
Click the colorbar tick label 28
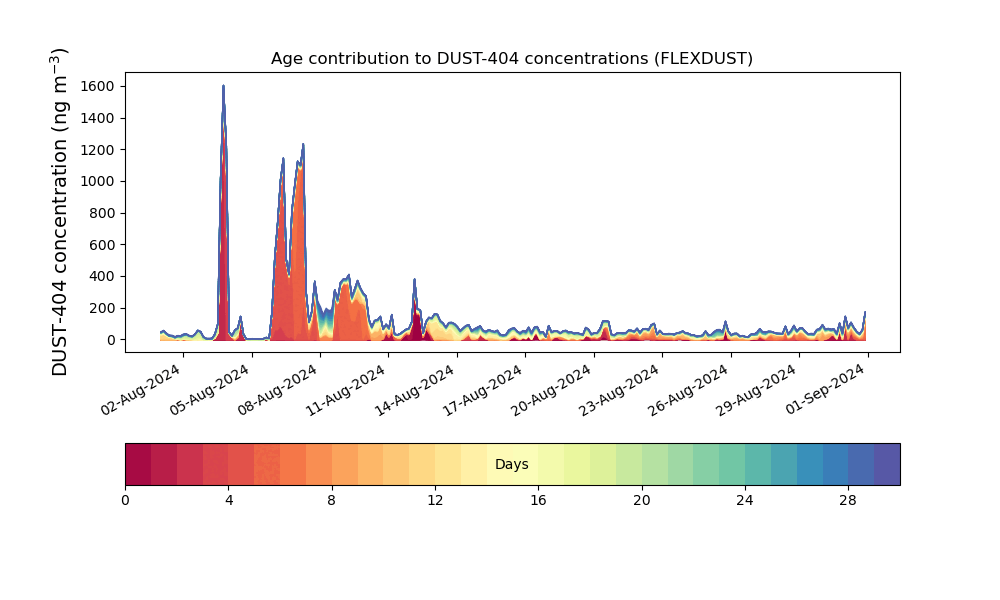coord(848,501)
